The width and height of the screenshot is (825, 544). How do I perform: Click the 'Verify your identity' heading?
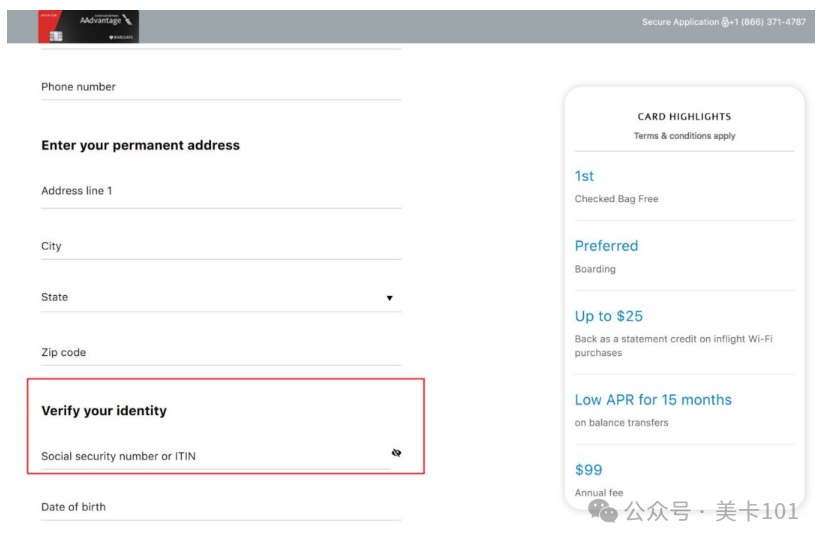point(104,411)
